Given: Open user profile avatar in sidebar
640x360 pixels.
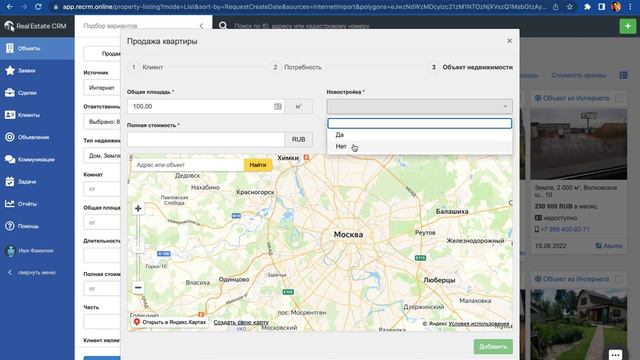Looking at the screenshot, I should click(x=11, y=251).
